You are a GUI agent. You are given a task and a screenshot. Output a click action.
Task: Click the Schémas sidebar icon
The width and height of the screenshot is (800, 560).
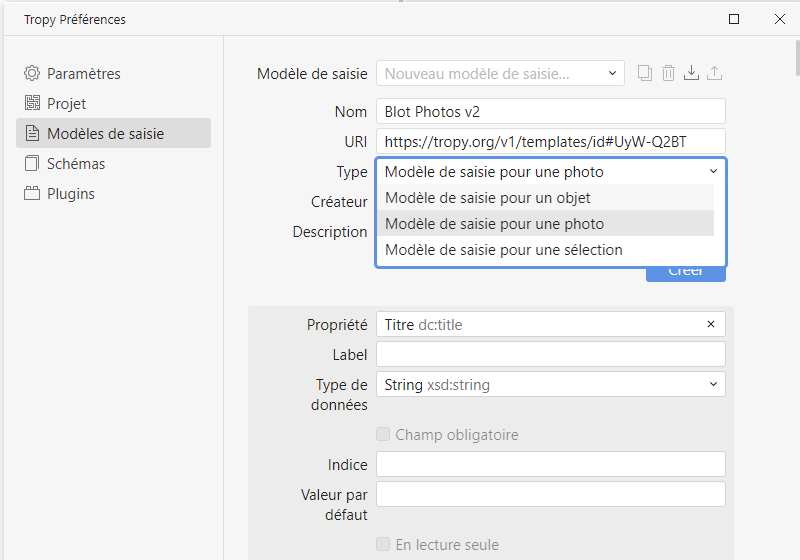coord(33,164)
